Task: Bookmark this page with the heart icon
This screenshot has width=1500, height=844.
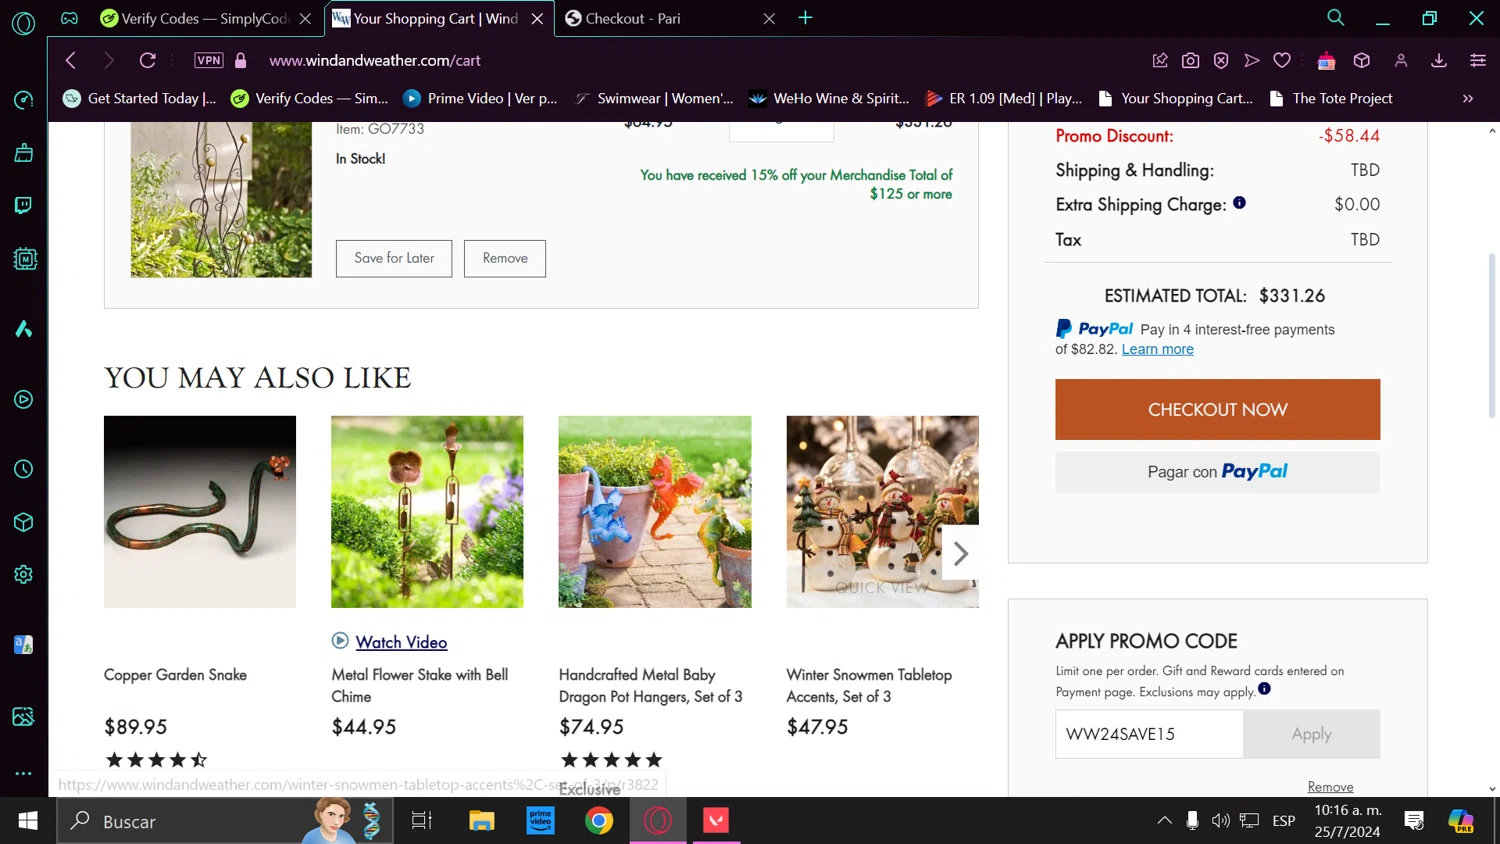Action: [1282, 61]
